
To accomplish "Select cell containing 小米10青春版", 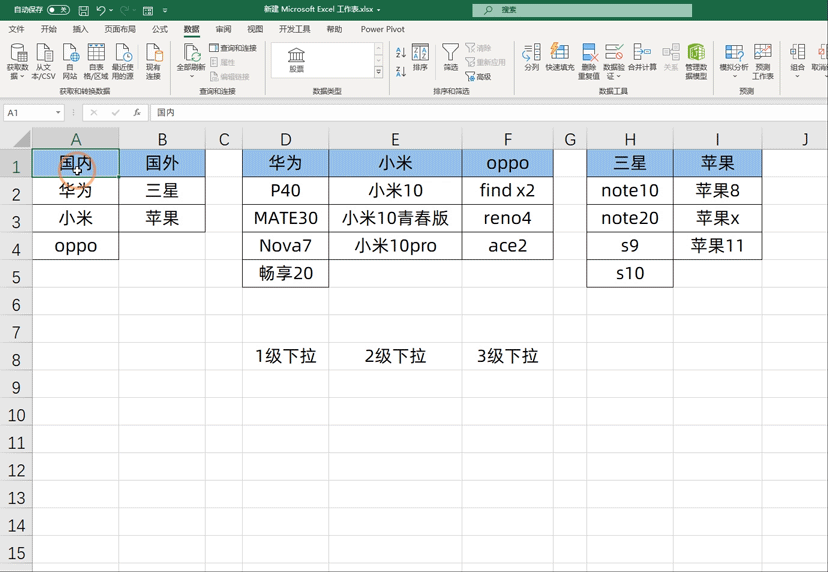I will click(x=395, y=218).
